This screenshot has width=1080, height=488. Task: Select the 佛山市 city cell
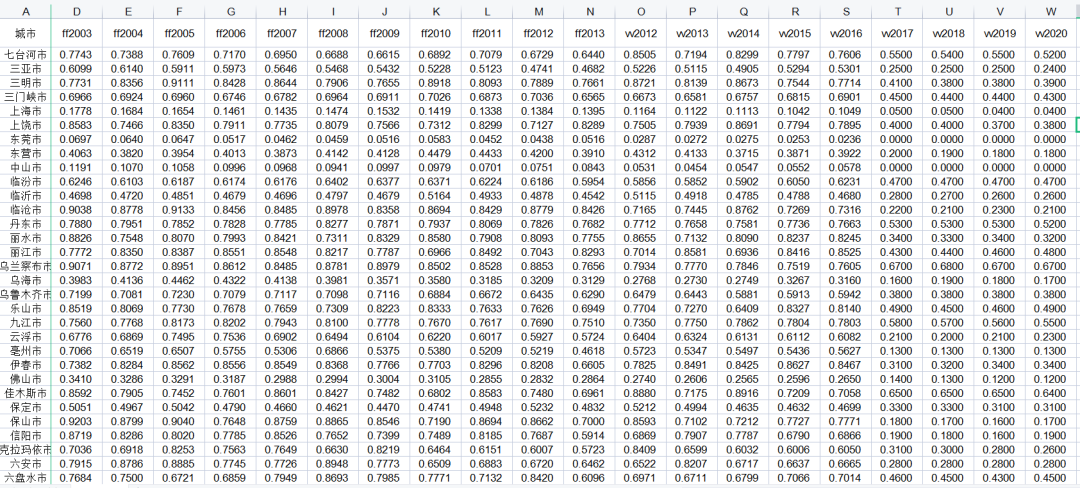(x=25, y=379)
